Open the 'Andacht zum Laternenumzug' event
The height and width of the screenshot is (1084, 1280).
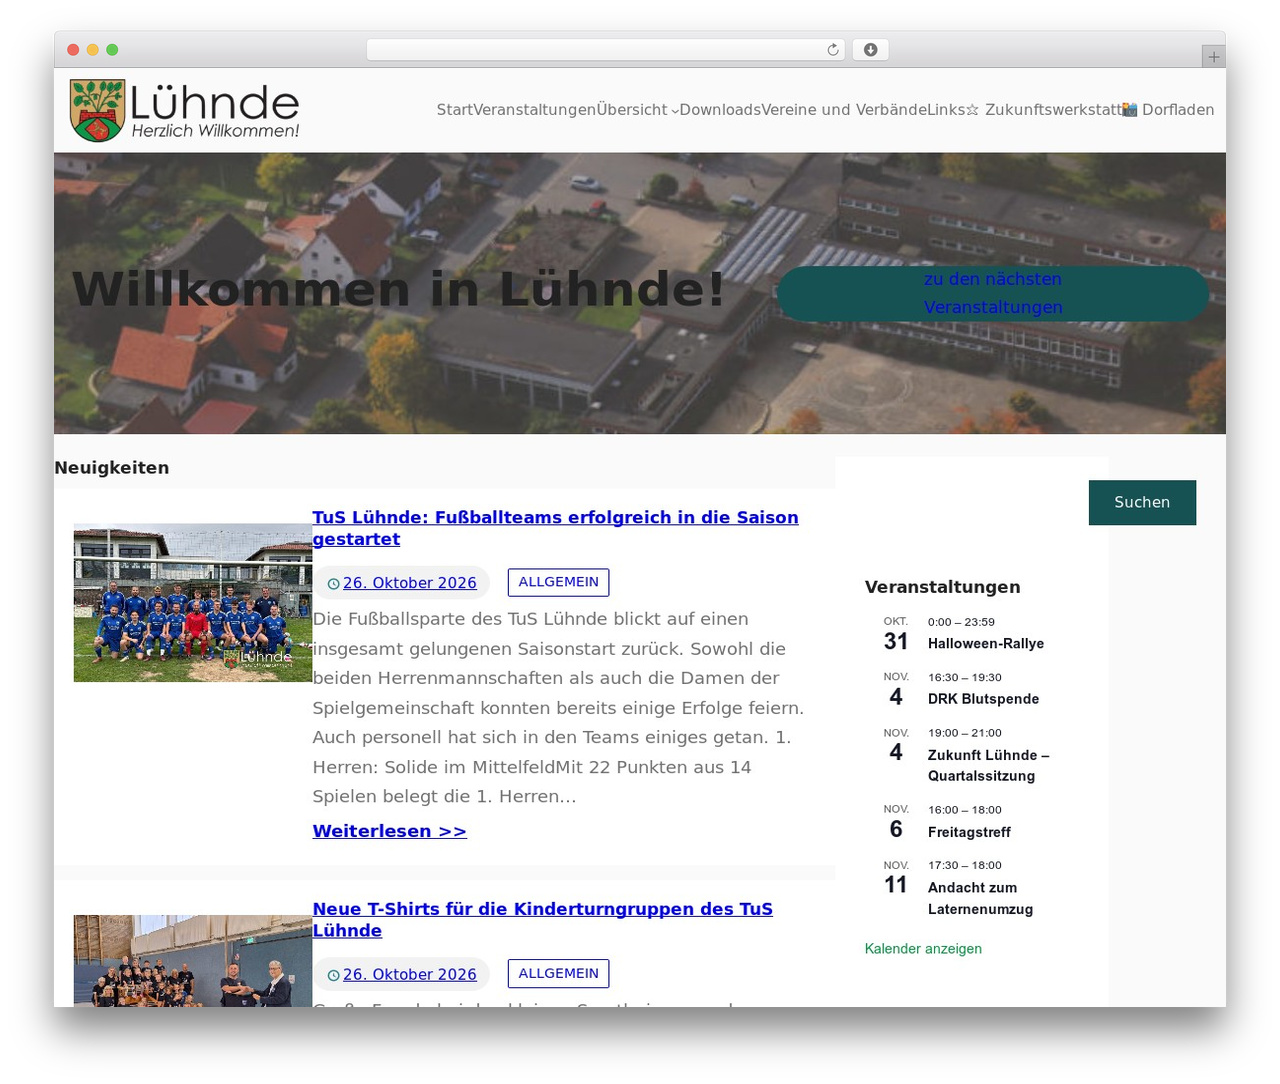980,898
